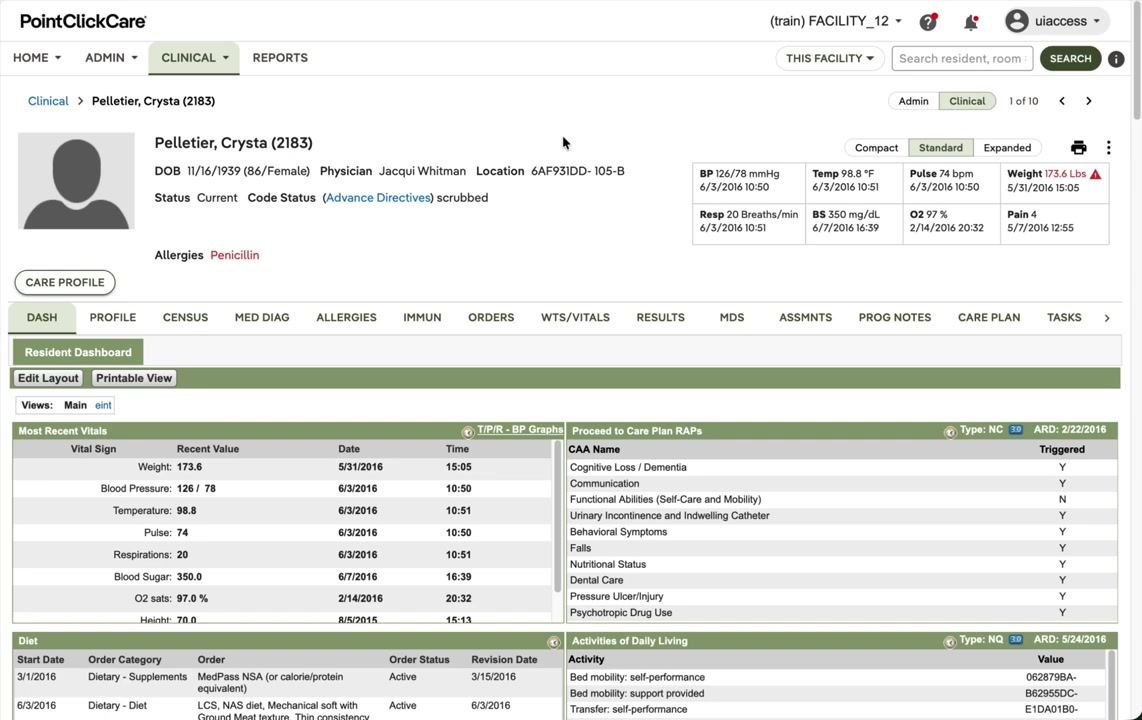
Task: Open the CLINICAL dropdown menu
Action: pyautogui.click(x=194, y=58)
